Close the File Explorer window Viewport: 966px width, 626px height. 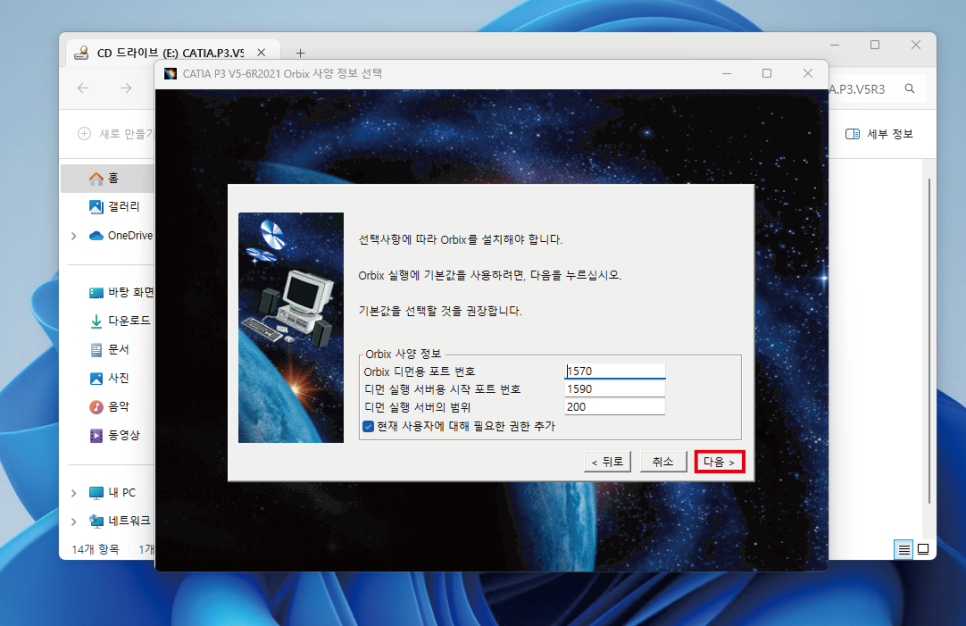915,45
